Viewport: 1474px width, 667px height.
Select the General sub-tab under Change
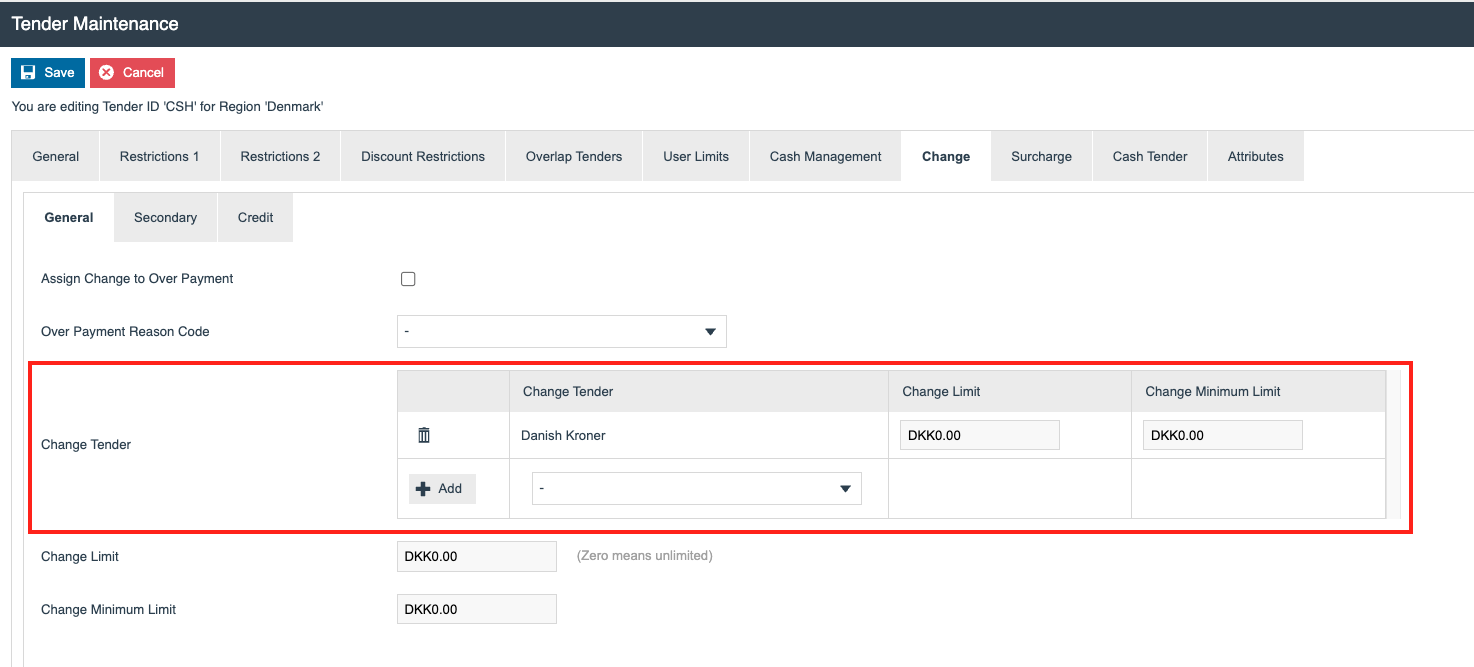coord(69,217)
